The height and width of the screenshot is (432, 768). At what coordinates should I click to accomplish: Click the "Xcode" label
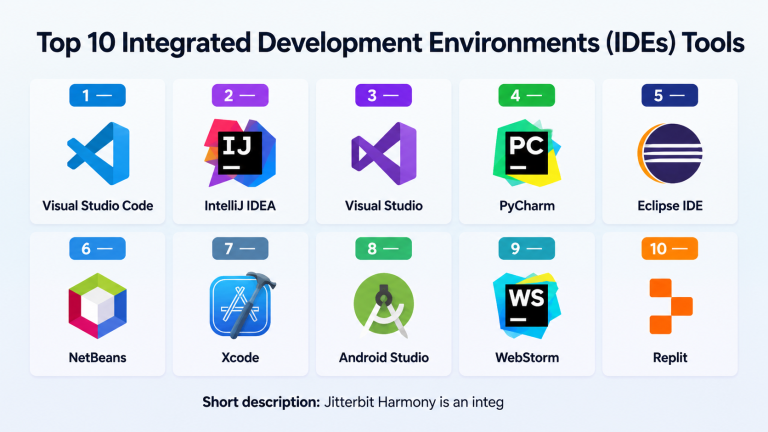(240, 358)
